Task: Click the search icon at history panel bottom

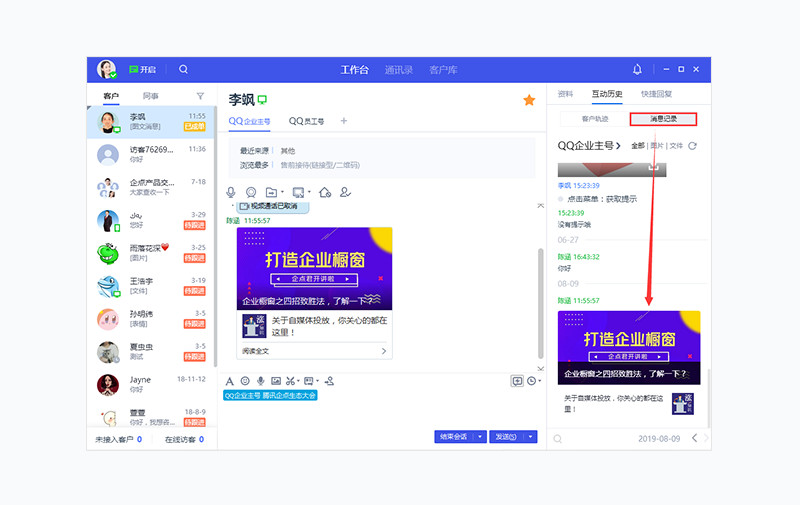Action: (558, 439)
